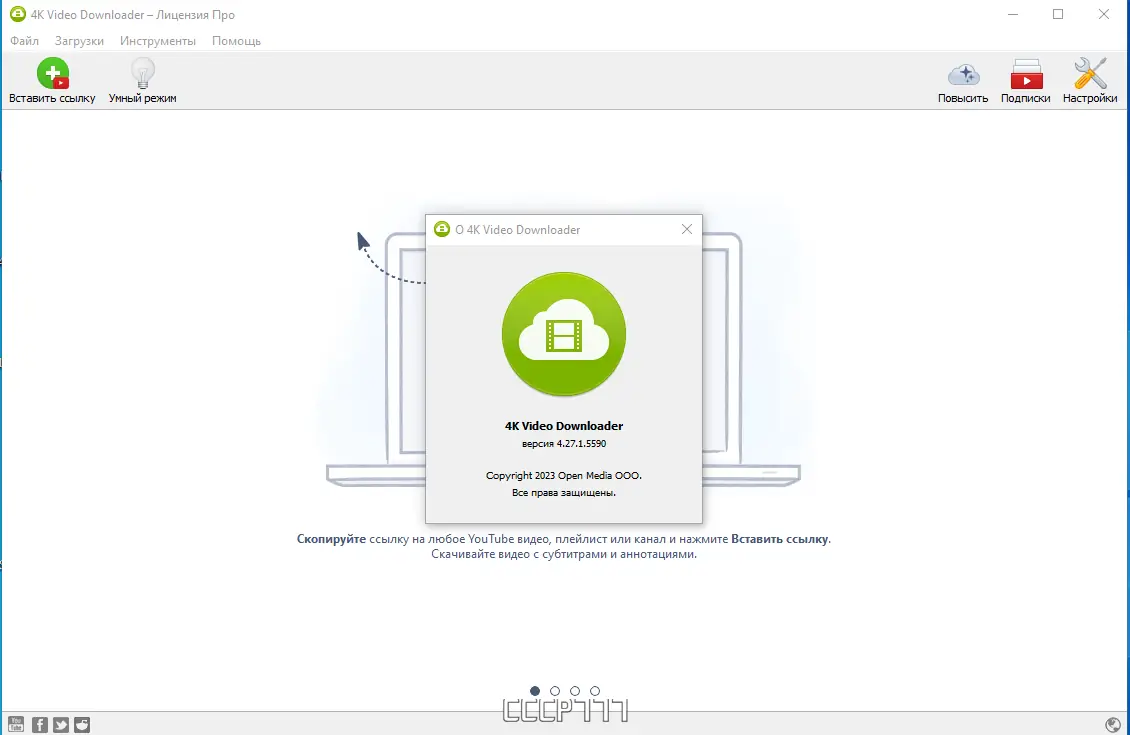The width and height of the screenshot is (1130, 735).
Task: Click the large green cloud logo in About dialog
Action: click(564, 334)
